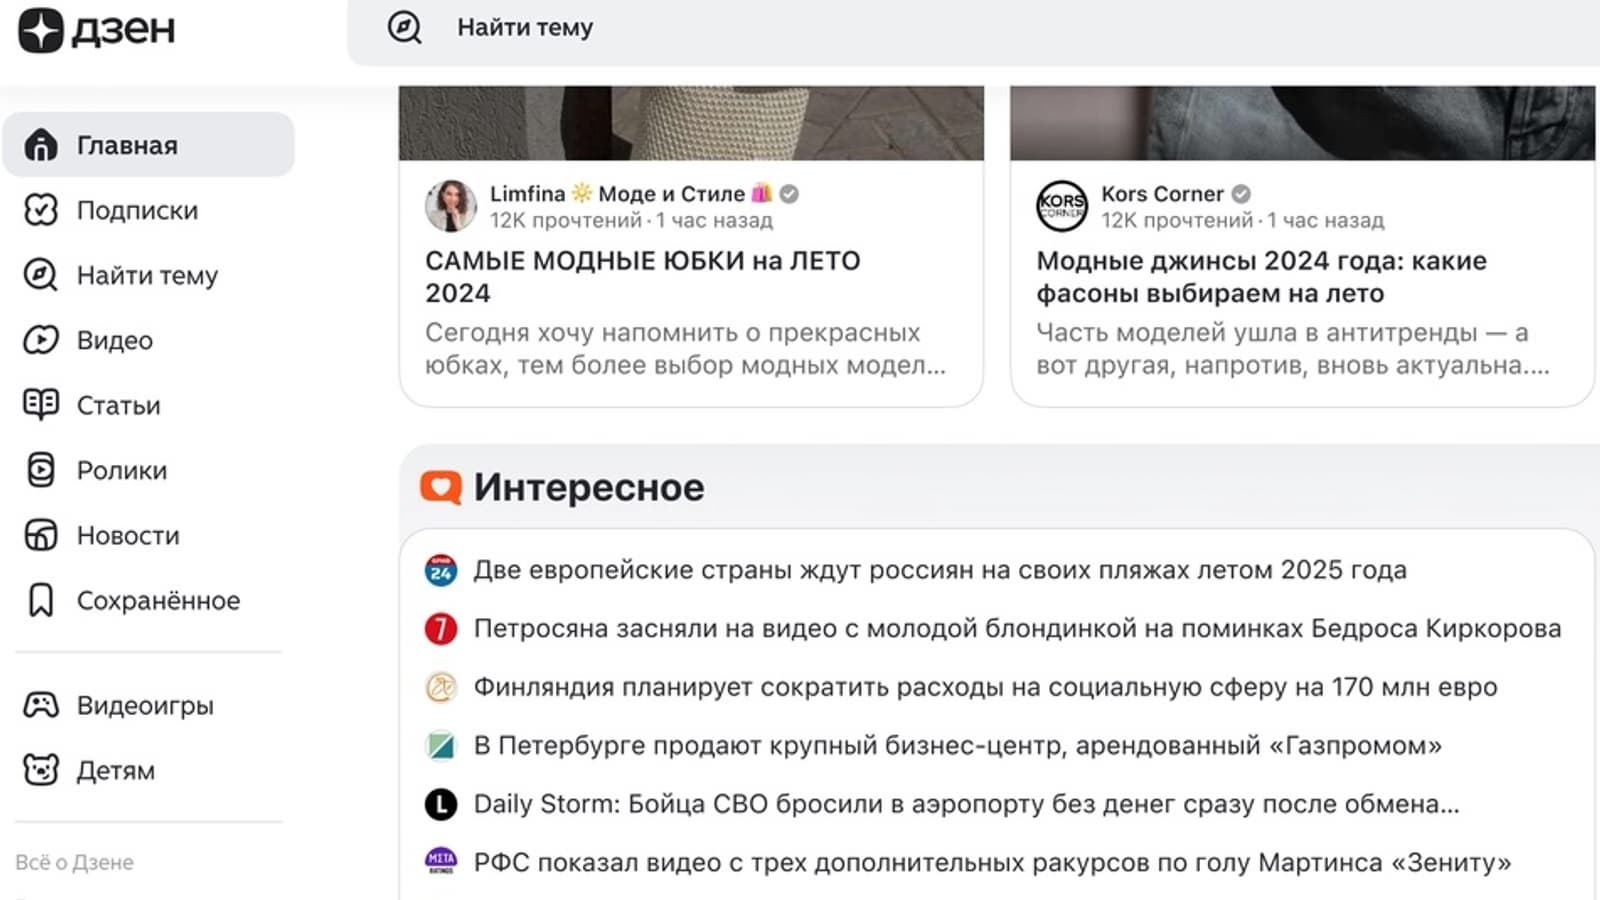Open headline about Петросяна and блондинкой
The image size is (1600, 900).
coord(1017,628)
